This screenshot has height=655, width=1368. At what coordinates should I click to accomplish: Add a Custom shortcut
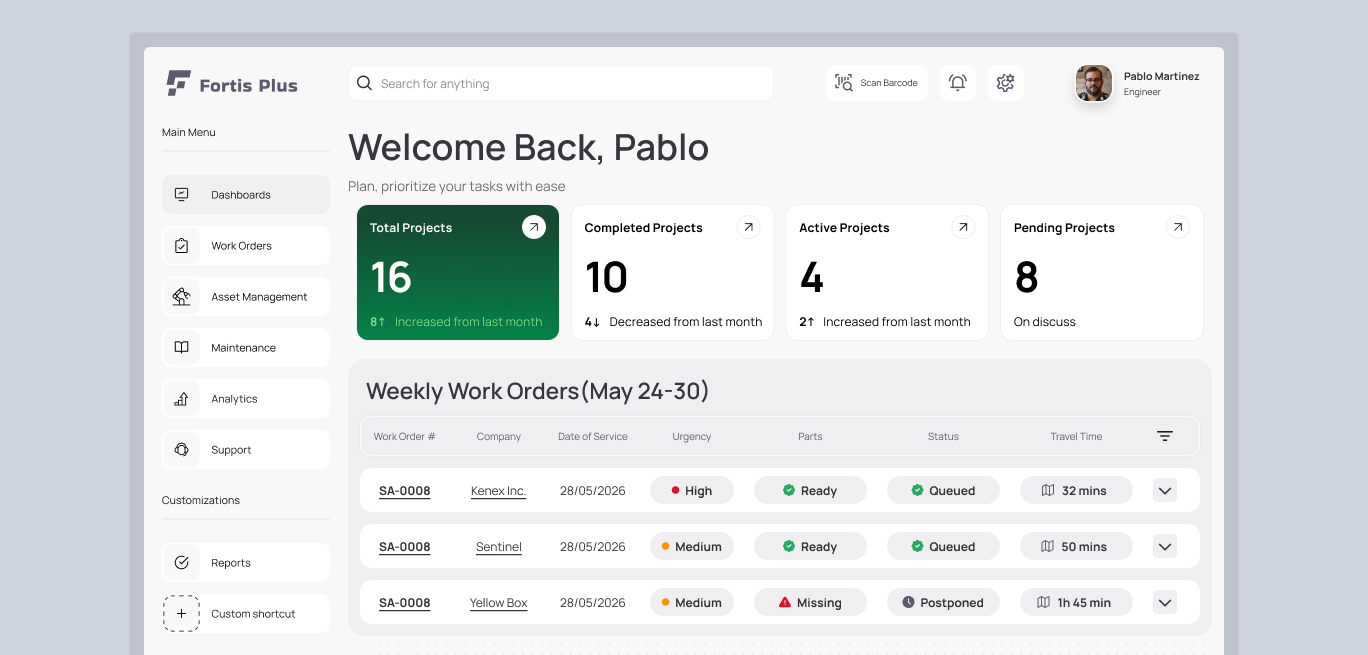click(x=246, y=614)
